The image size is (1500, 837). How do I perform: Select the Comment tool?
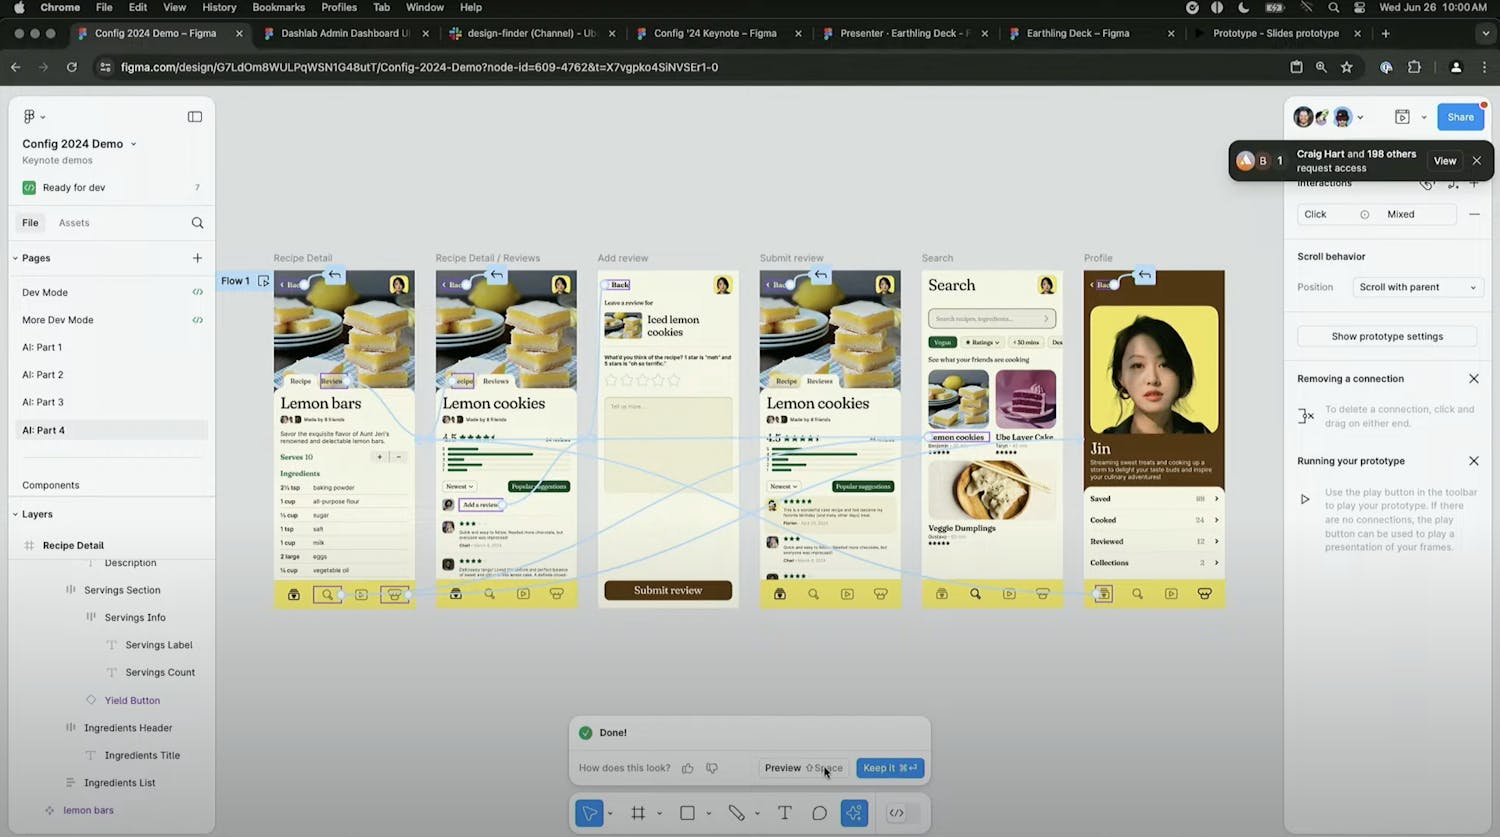click(x=819, y=813)
